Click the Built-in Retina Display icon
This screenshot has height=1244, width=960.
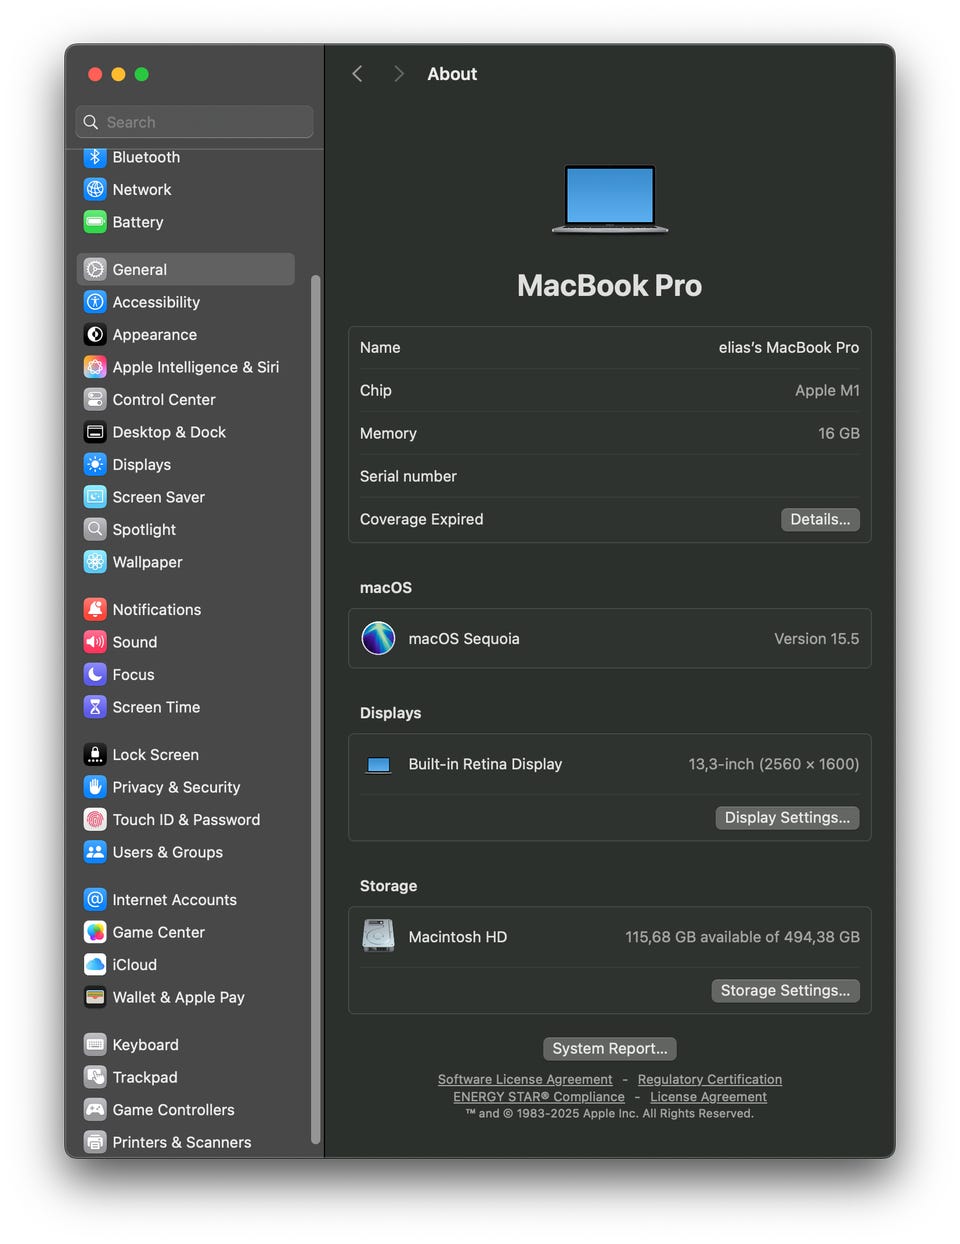coord(378,765)
